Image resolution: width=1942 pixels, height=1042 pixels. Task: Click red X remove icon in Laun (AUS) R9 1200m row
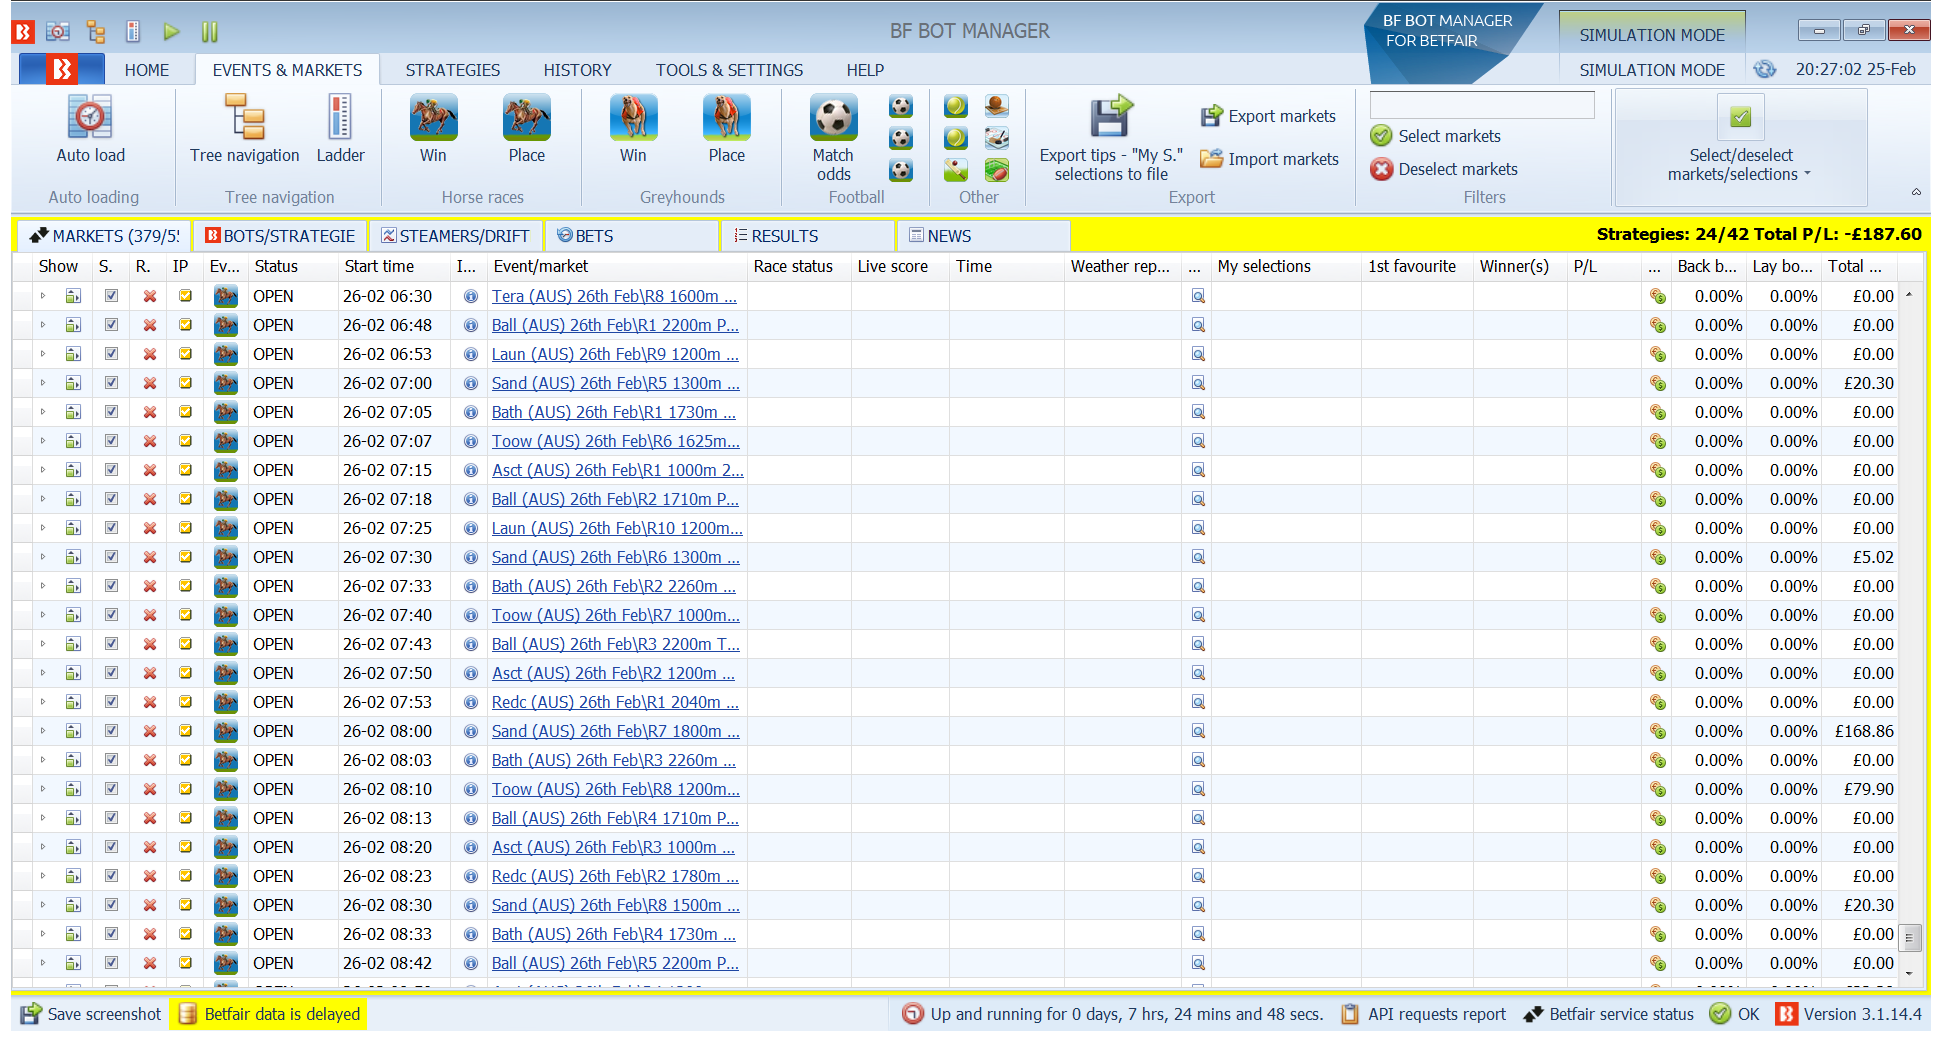point(150,354)
